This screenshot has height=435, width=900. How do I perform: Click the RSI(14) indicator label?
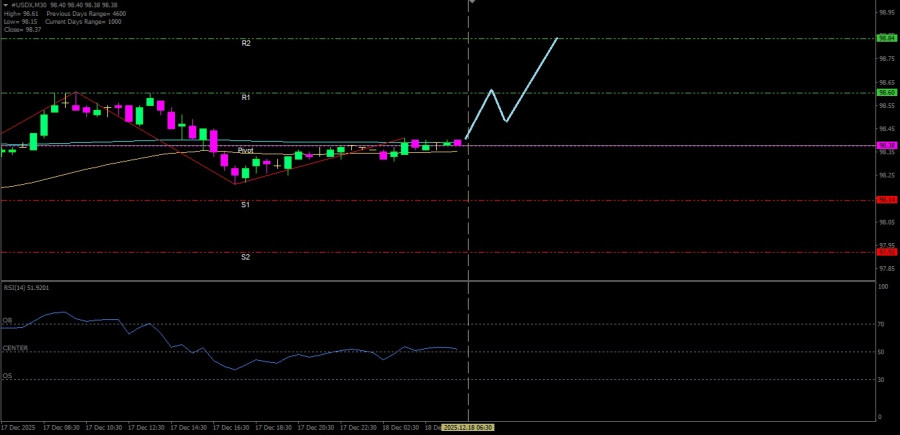click(x=26, y=287)
